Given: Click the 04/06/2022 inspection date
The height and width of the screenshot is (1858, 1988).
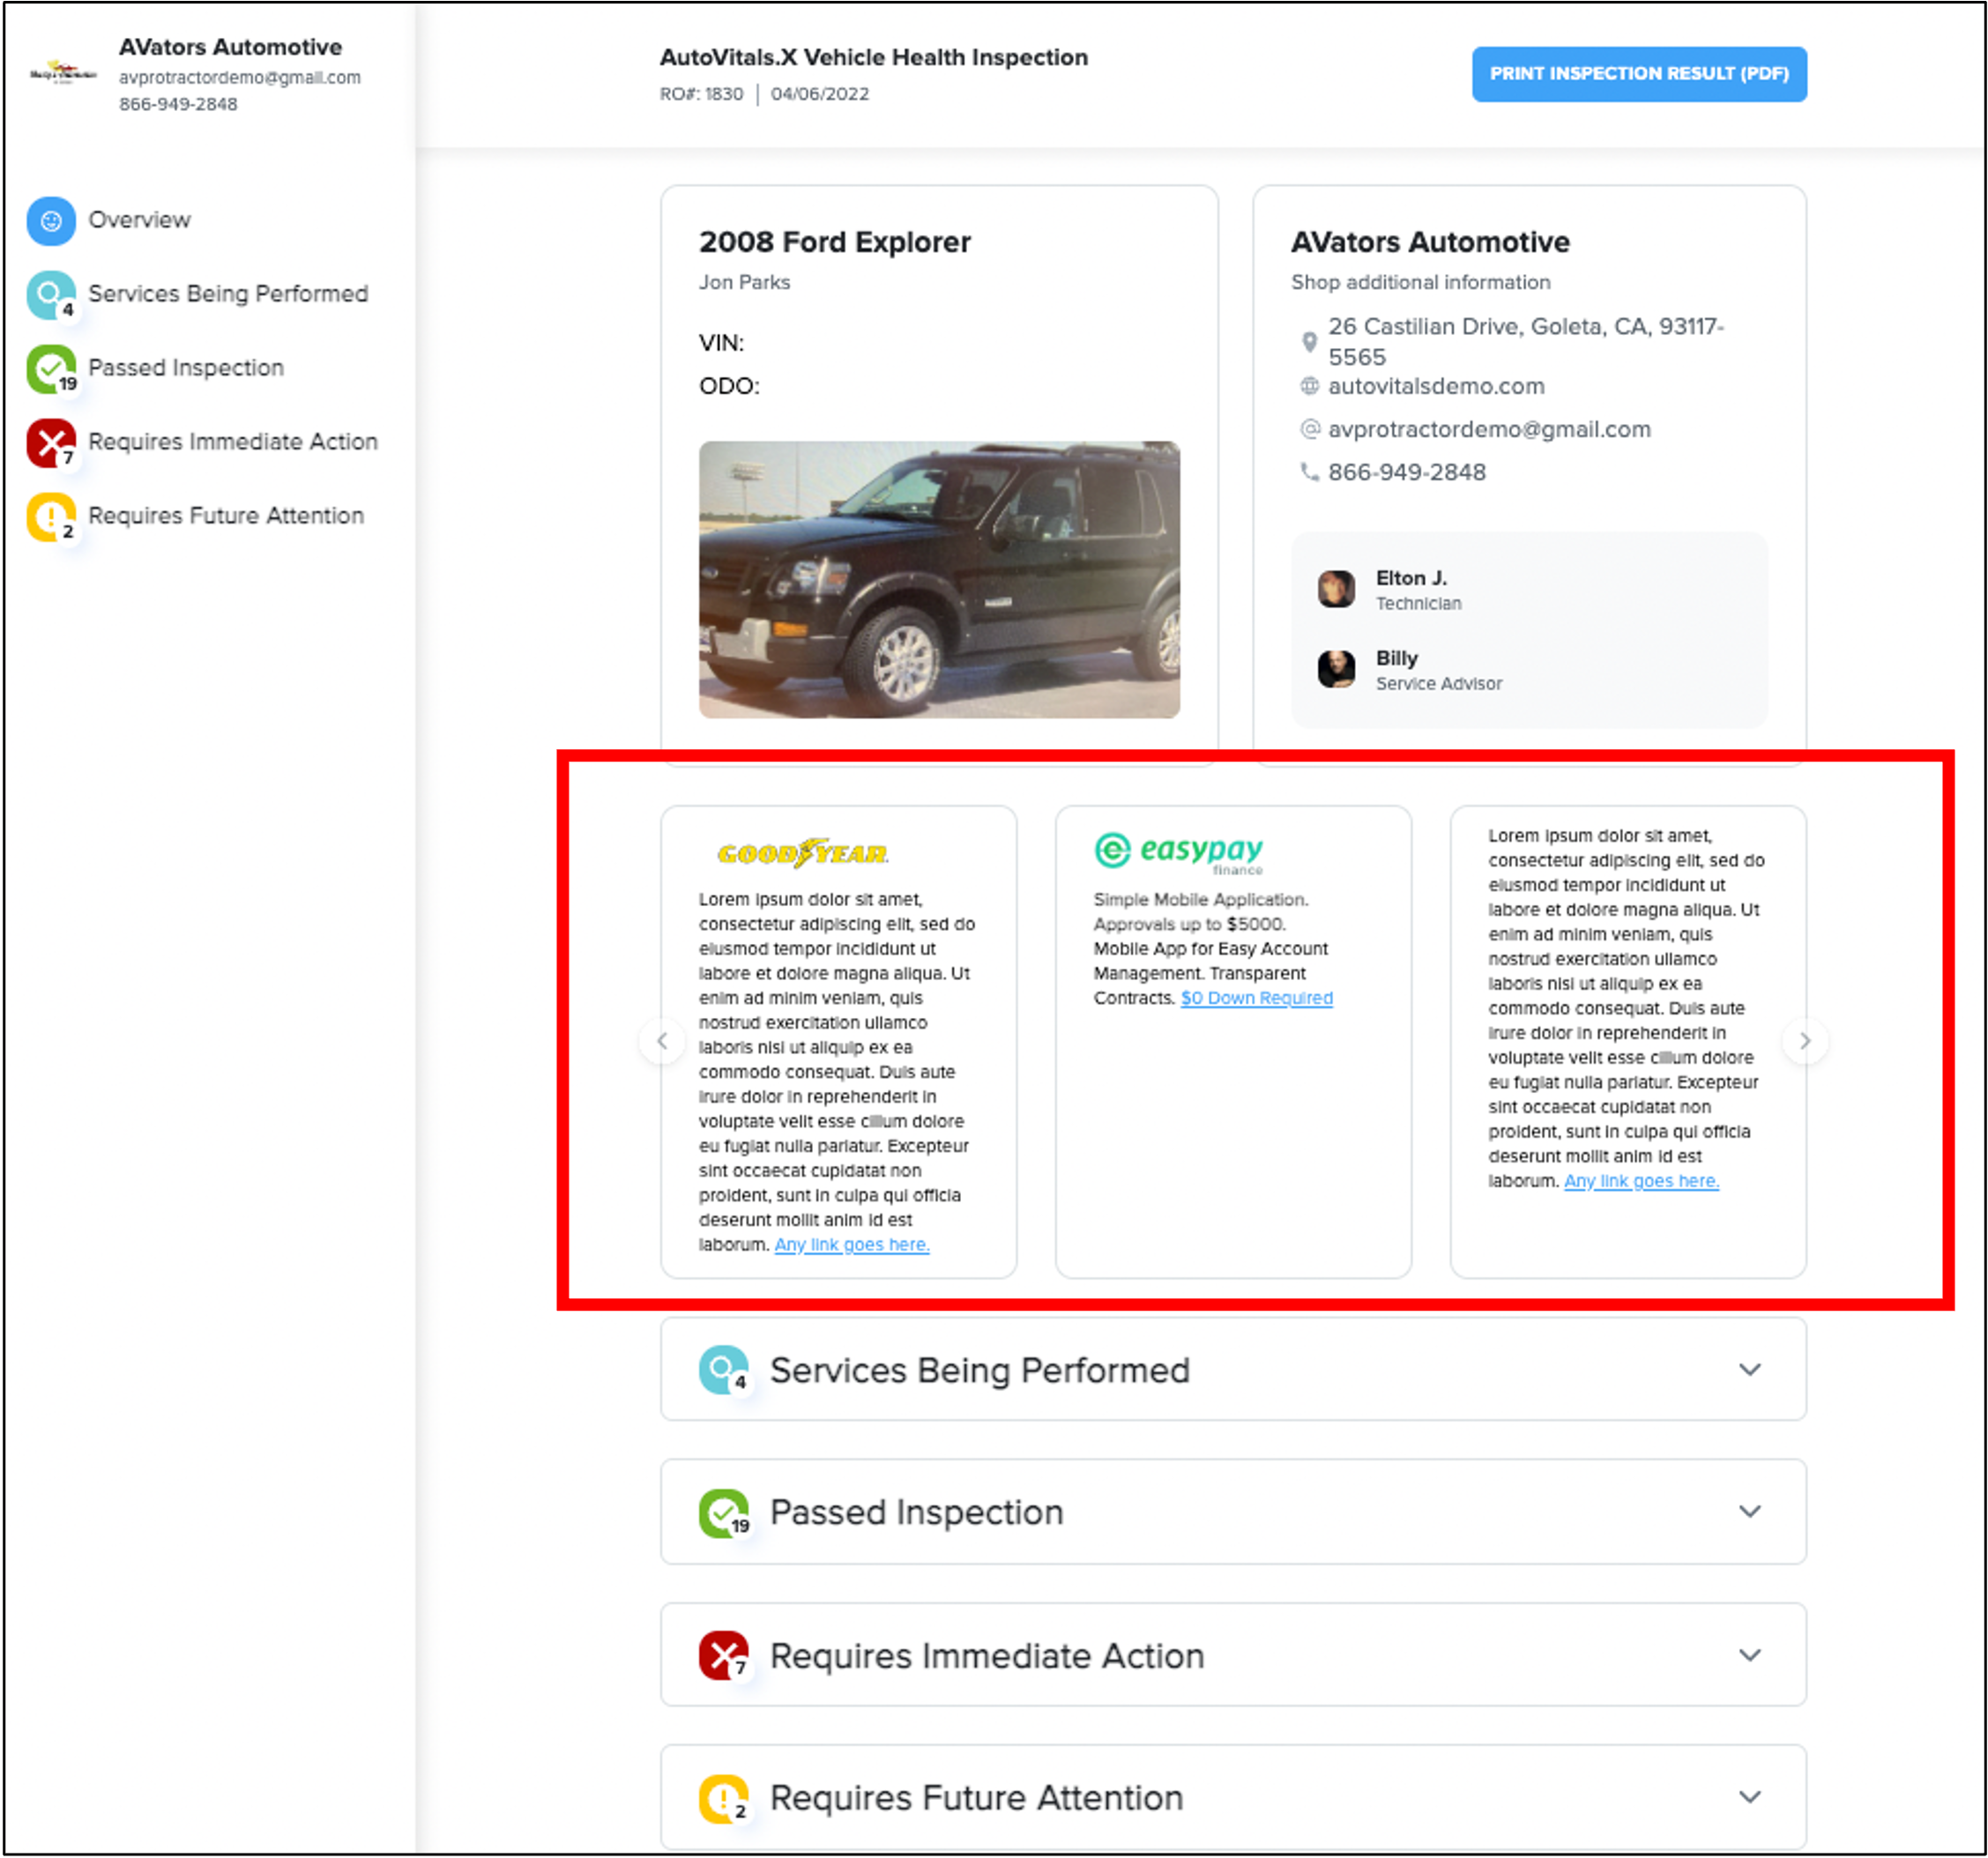Looking at the screenshot, I should [820, 94].
